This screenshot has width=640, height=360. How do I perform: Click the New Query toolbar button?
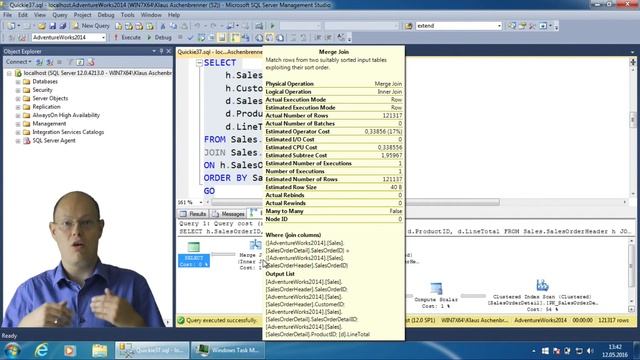[x=91, y=26]
